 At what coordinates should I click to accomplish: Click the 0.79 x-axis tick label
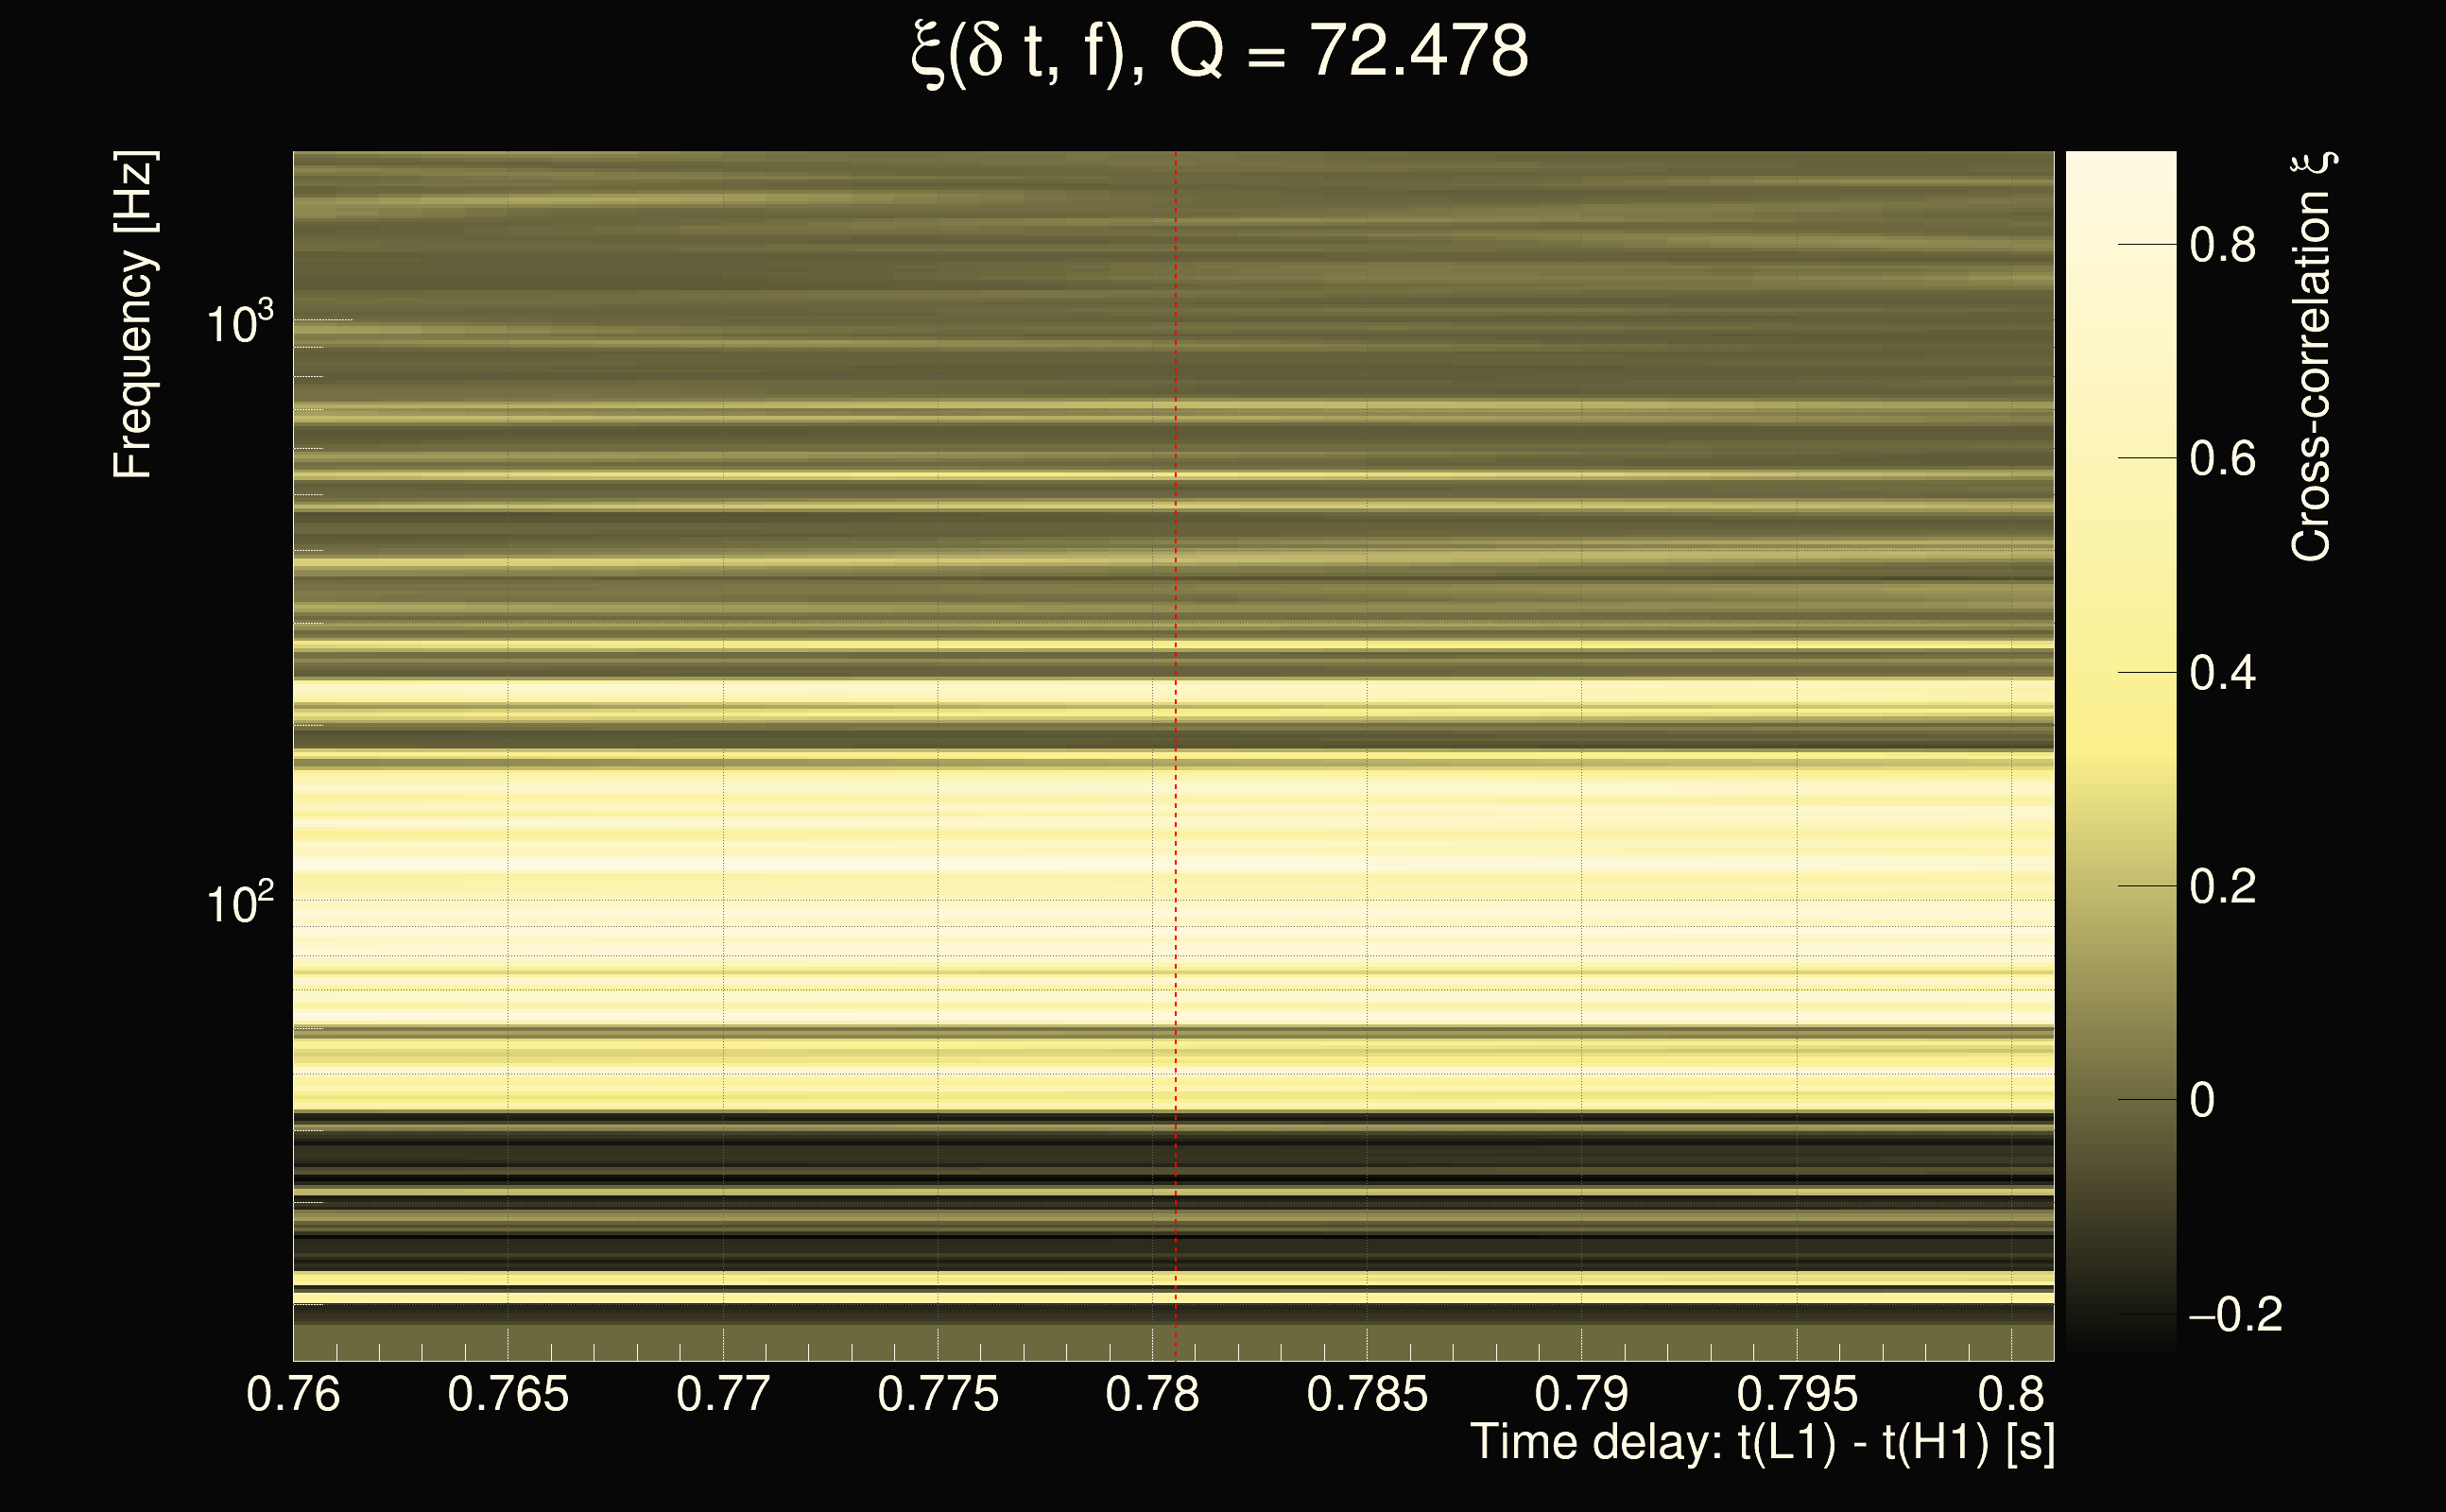1581,1394
